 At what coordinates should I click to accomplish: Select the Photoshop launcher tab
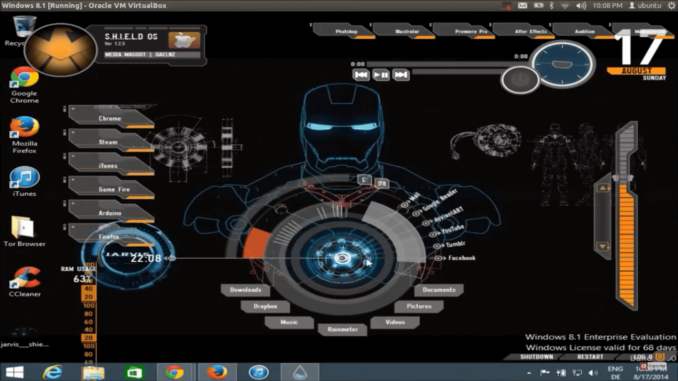click(345, 31)
